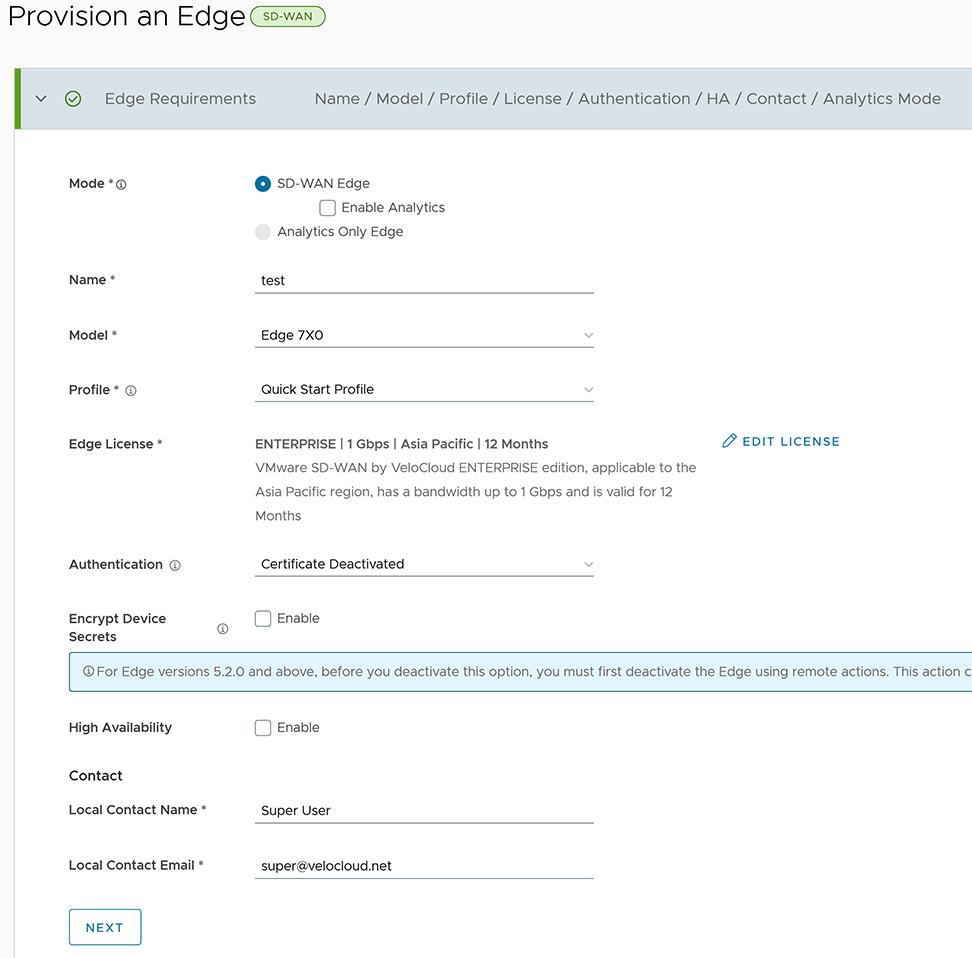Click the SD-WAN badge next to page title
Screen dimensions: 972x958
(287, 16)
